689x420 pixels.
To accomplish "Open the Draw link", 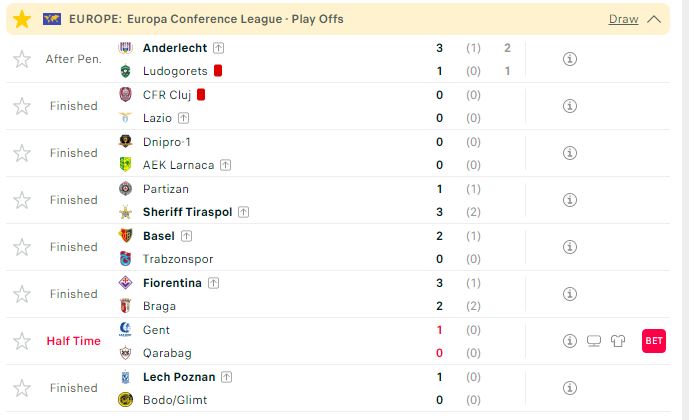I will 623,19.
